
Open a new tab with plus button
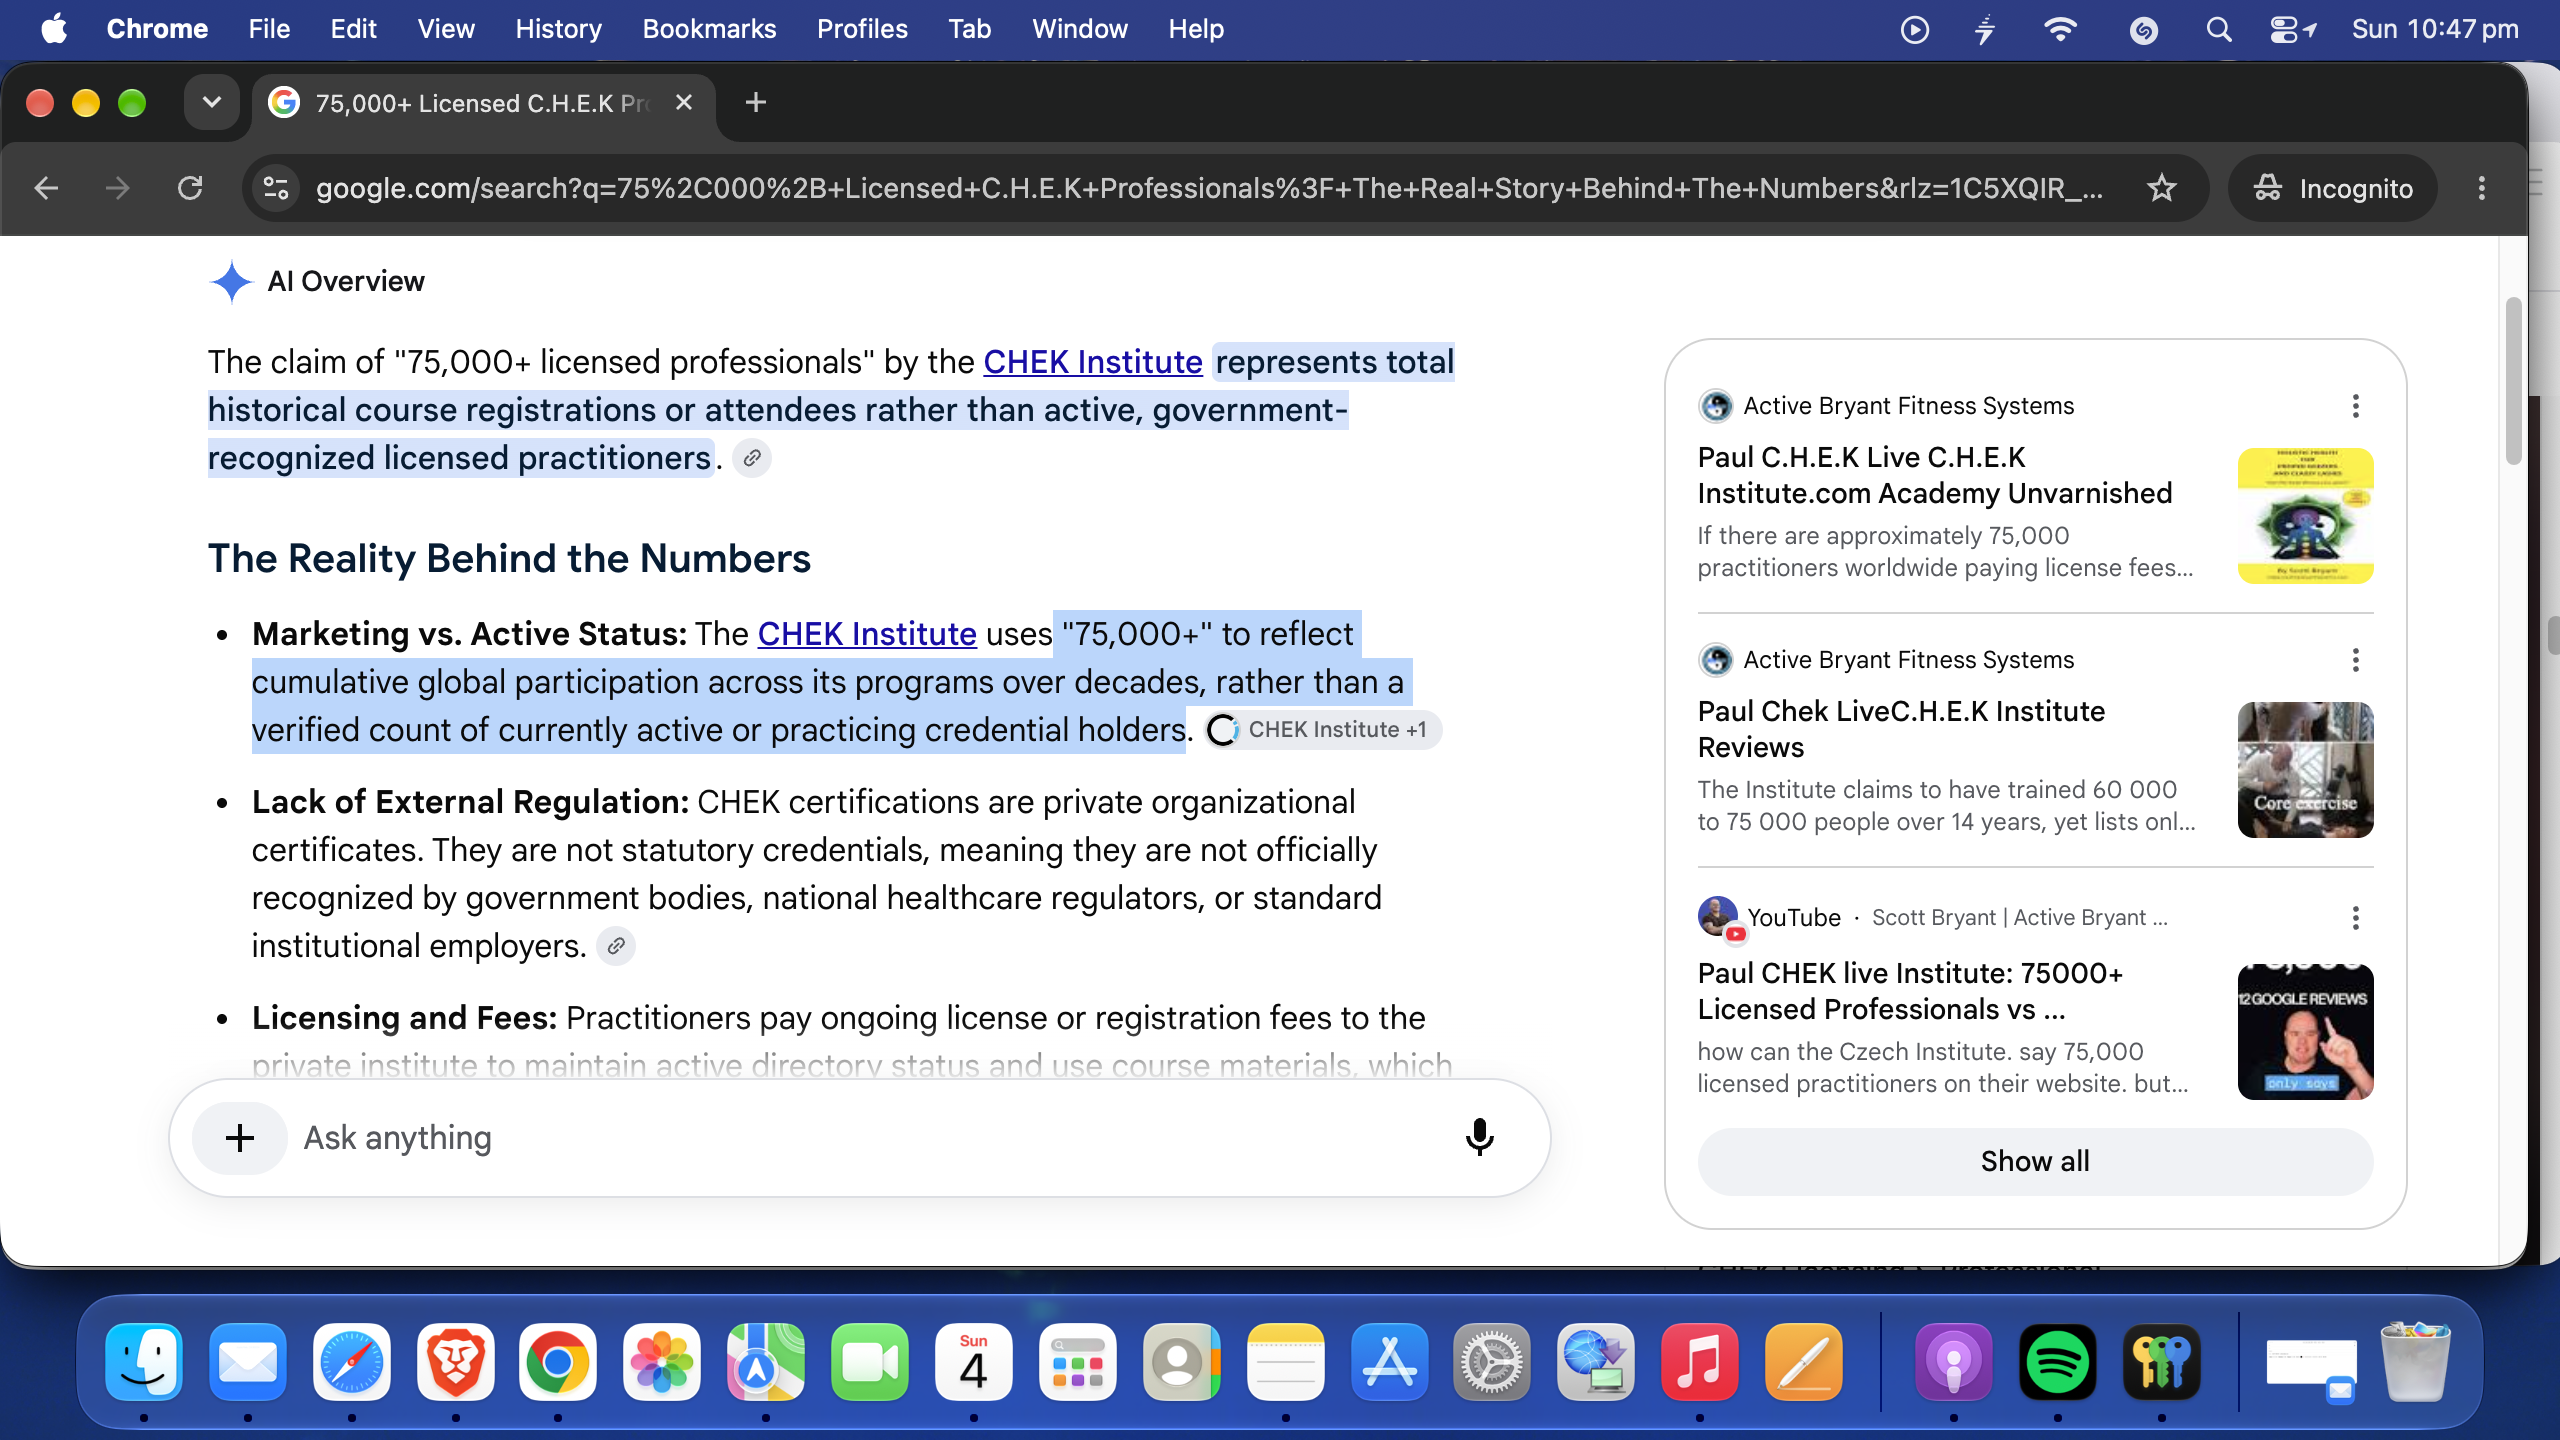(756, 103)
